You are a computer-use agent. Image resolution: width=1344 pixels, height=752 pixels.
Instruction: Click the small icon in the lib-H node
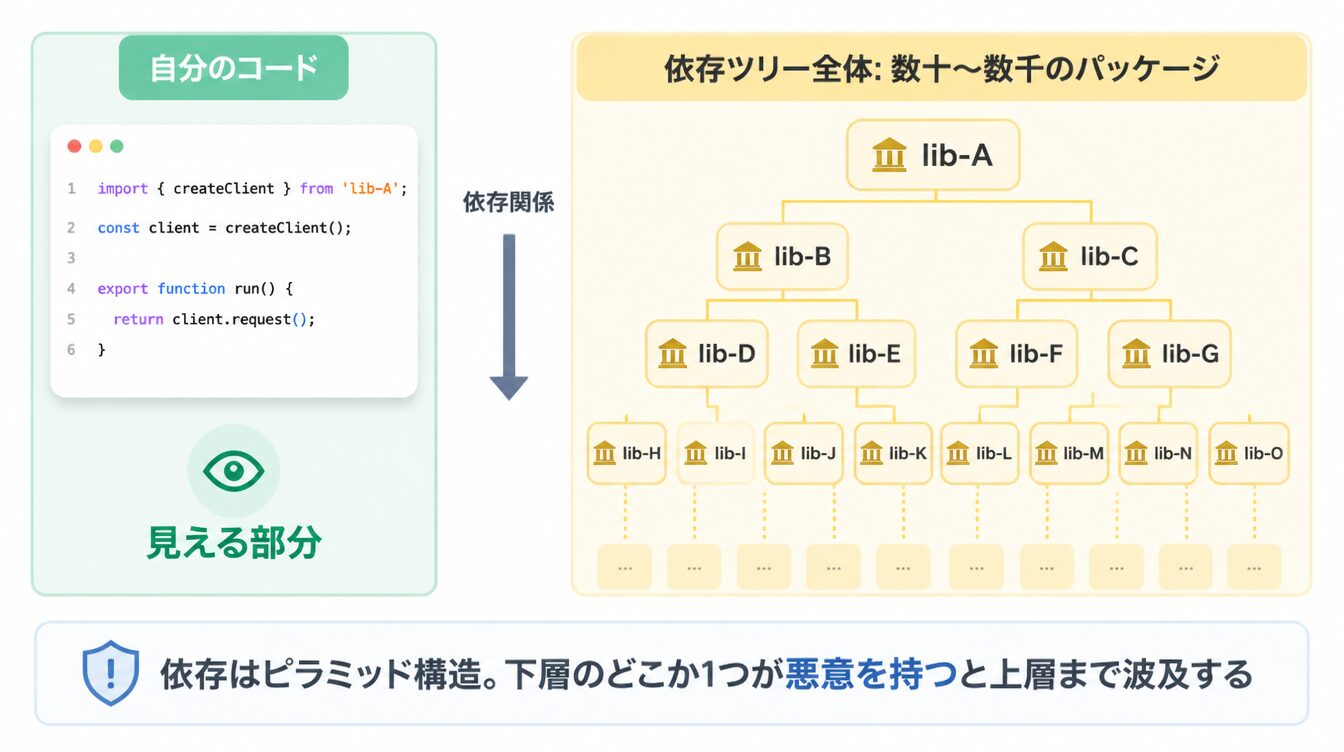(x=605, y=453)
